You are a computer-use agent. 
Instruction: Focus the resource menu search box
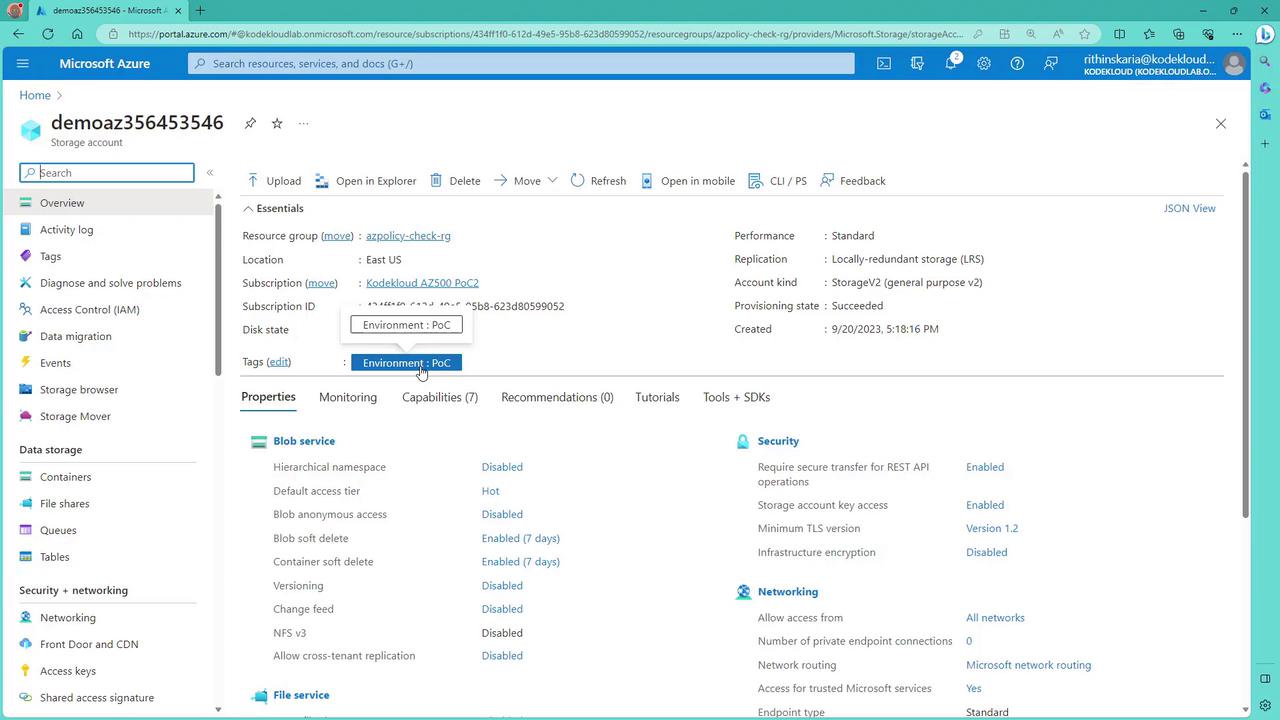107,173
